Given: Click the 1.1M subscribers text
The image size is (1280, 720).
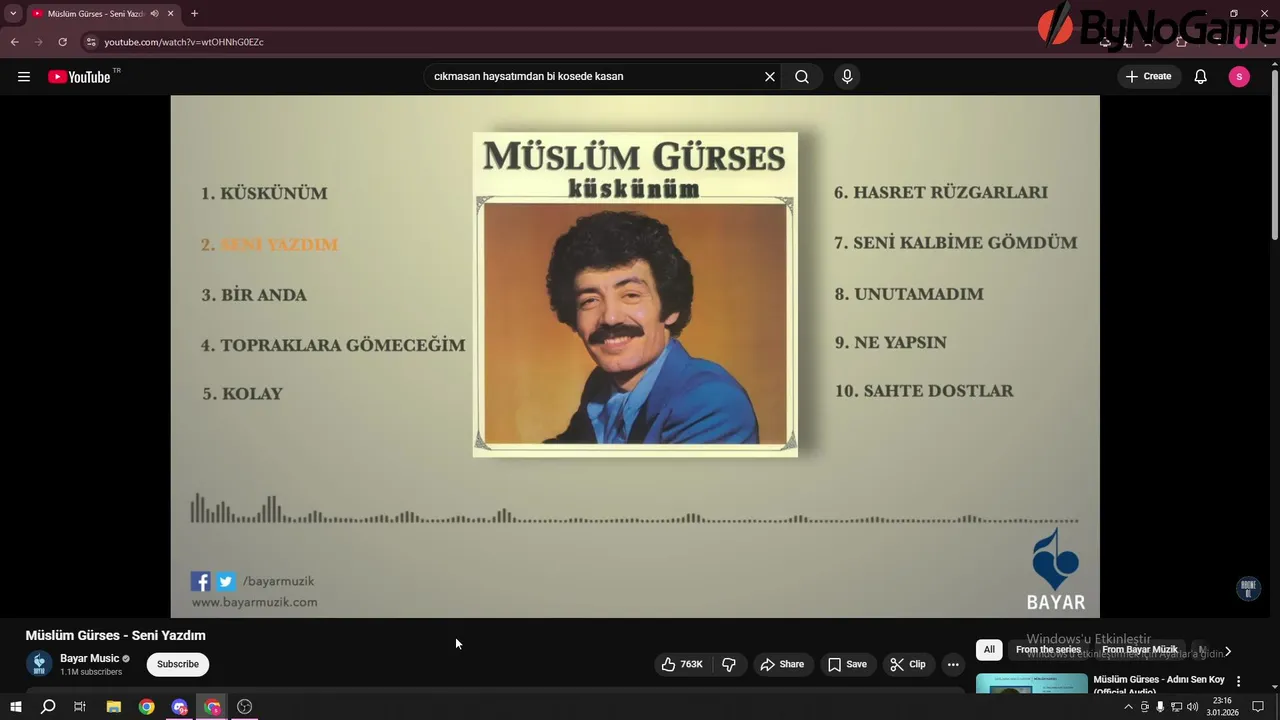Looking at the screenshot, I should 91,672.
